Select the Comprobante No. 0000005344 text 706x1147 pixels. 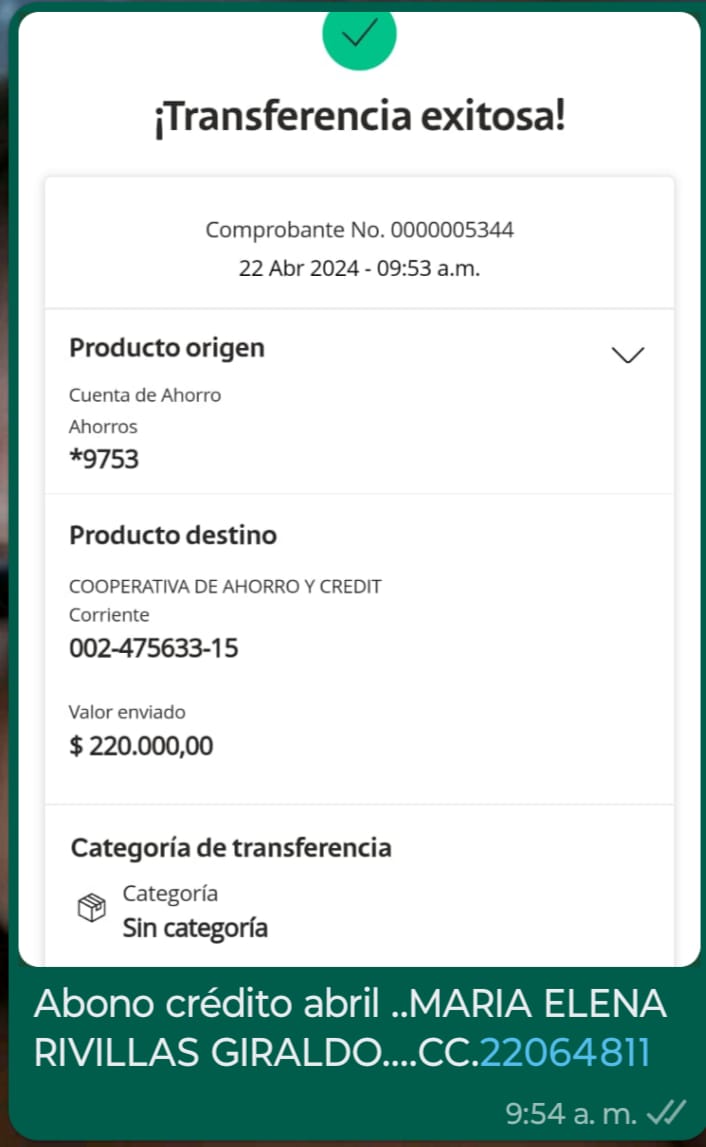[359, 230]
